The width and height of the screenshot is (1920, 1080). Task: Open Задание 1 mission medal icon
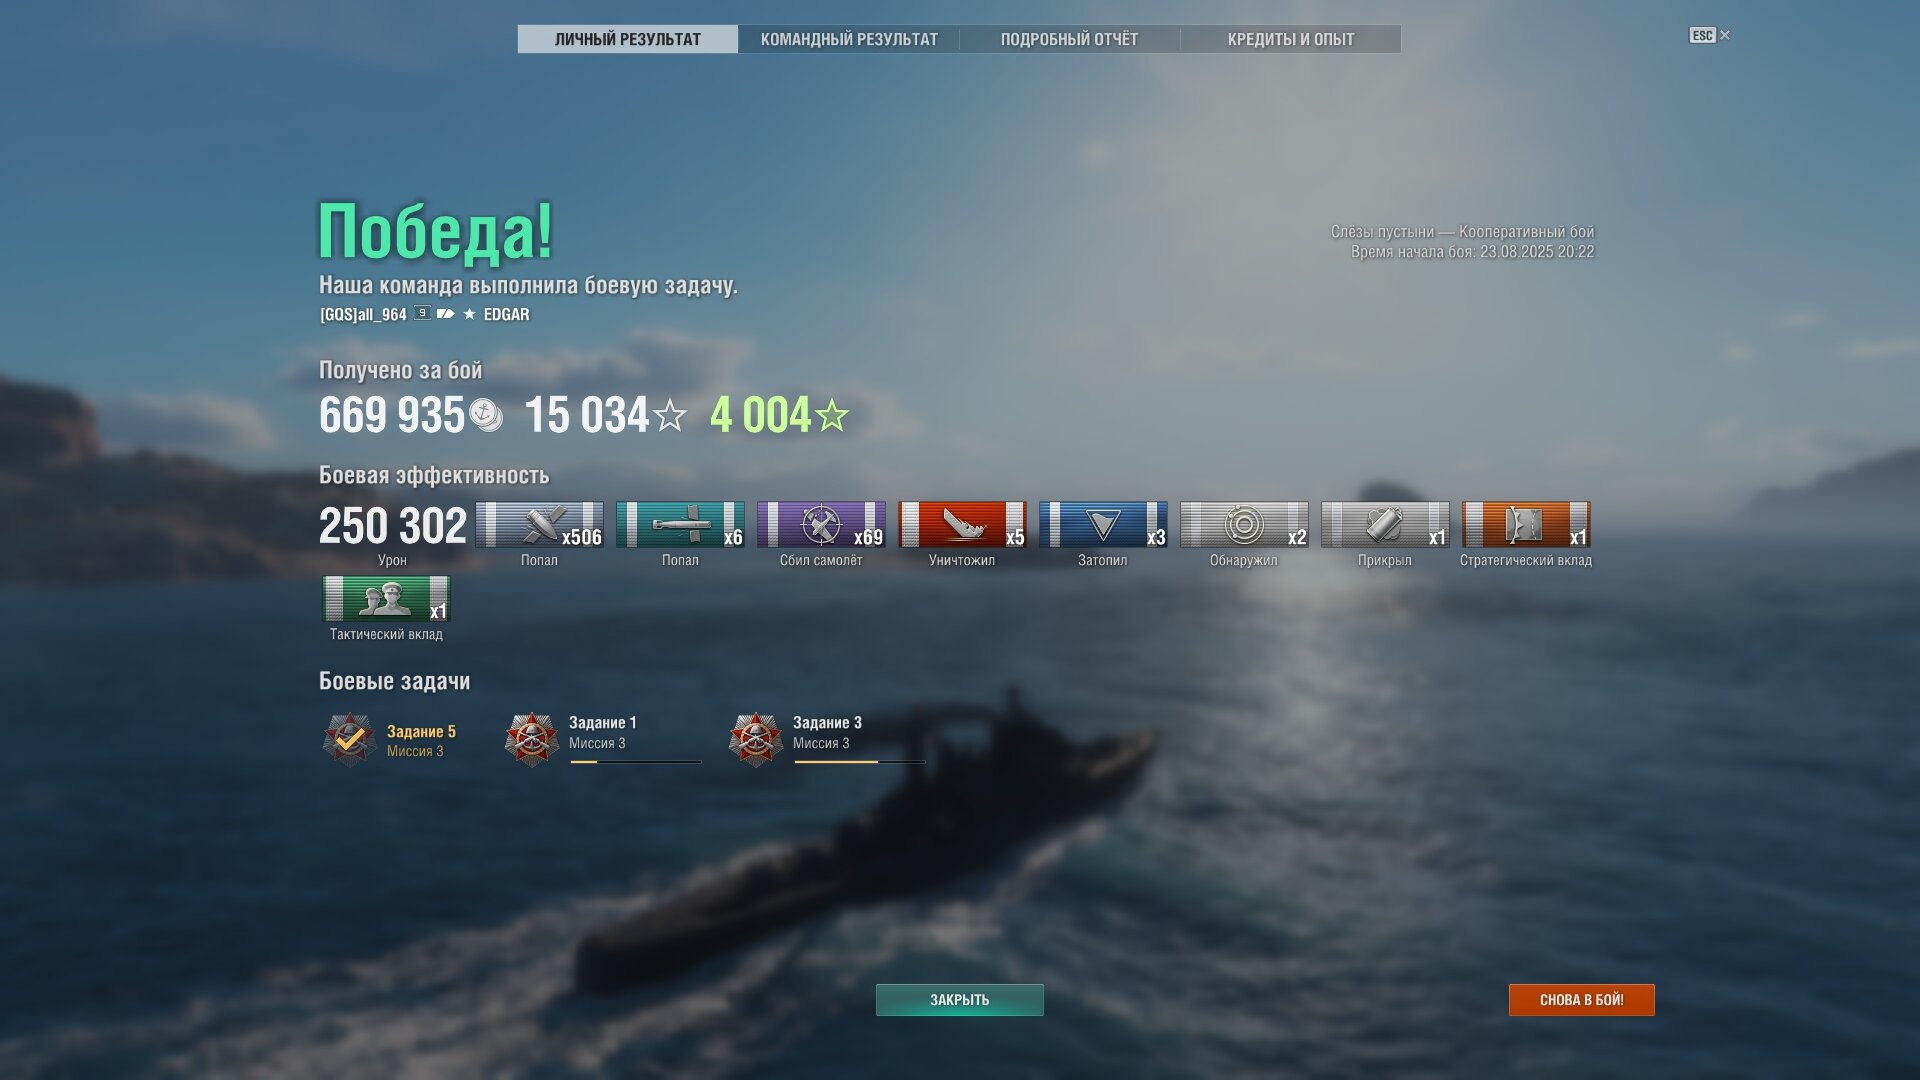(x=531, y=740)
